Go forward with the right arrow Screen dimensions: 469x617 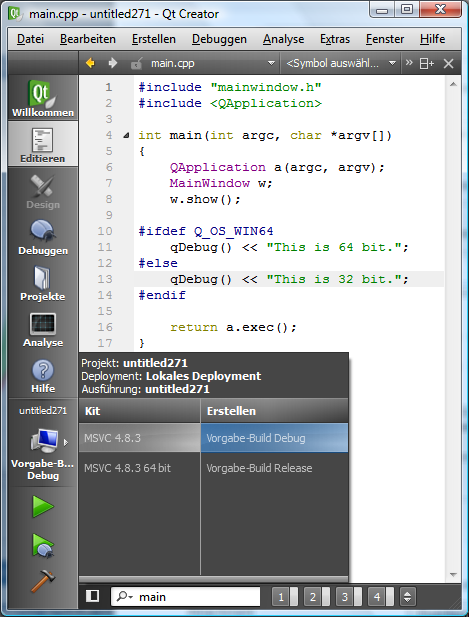[113, 63]
